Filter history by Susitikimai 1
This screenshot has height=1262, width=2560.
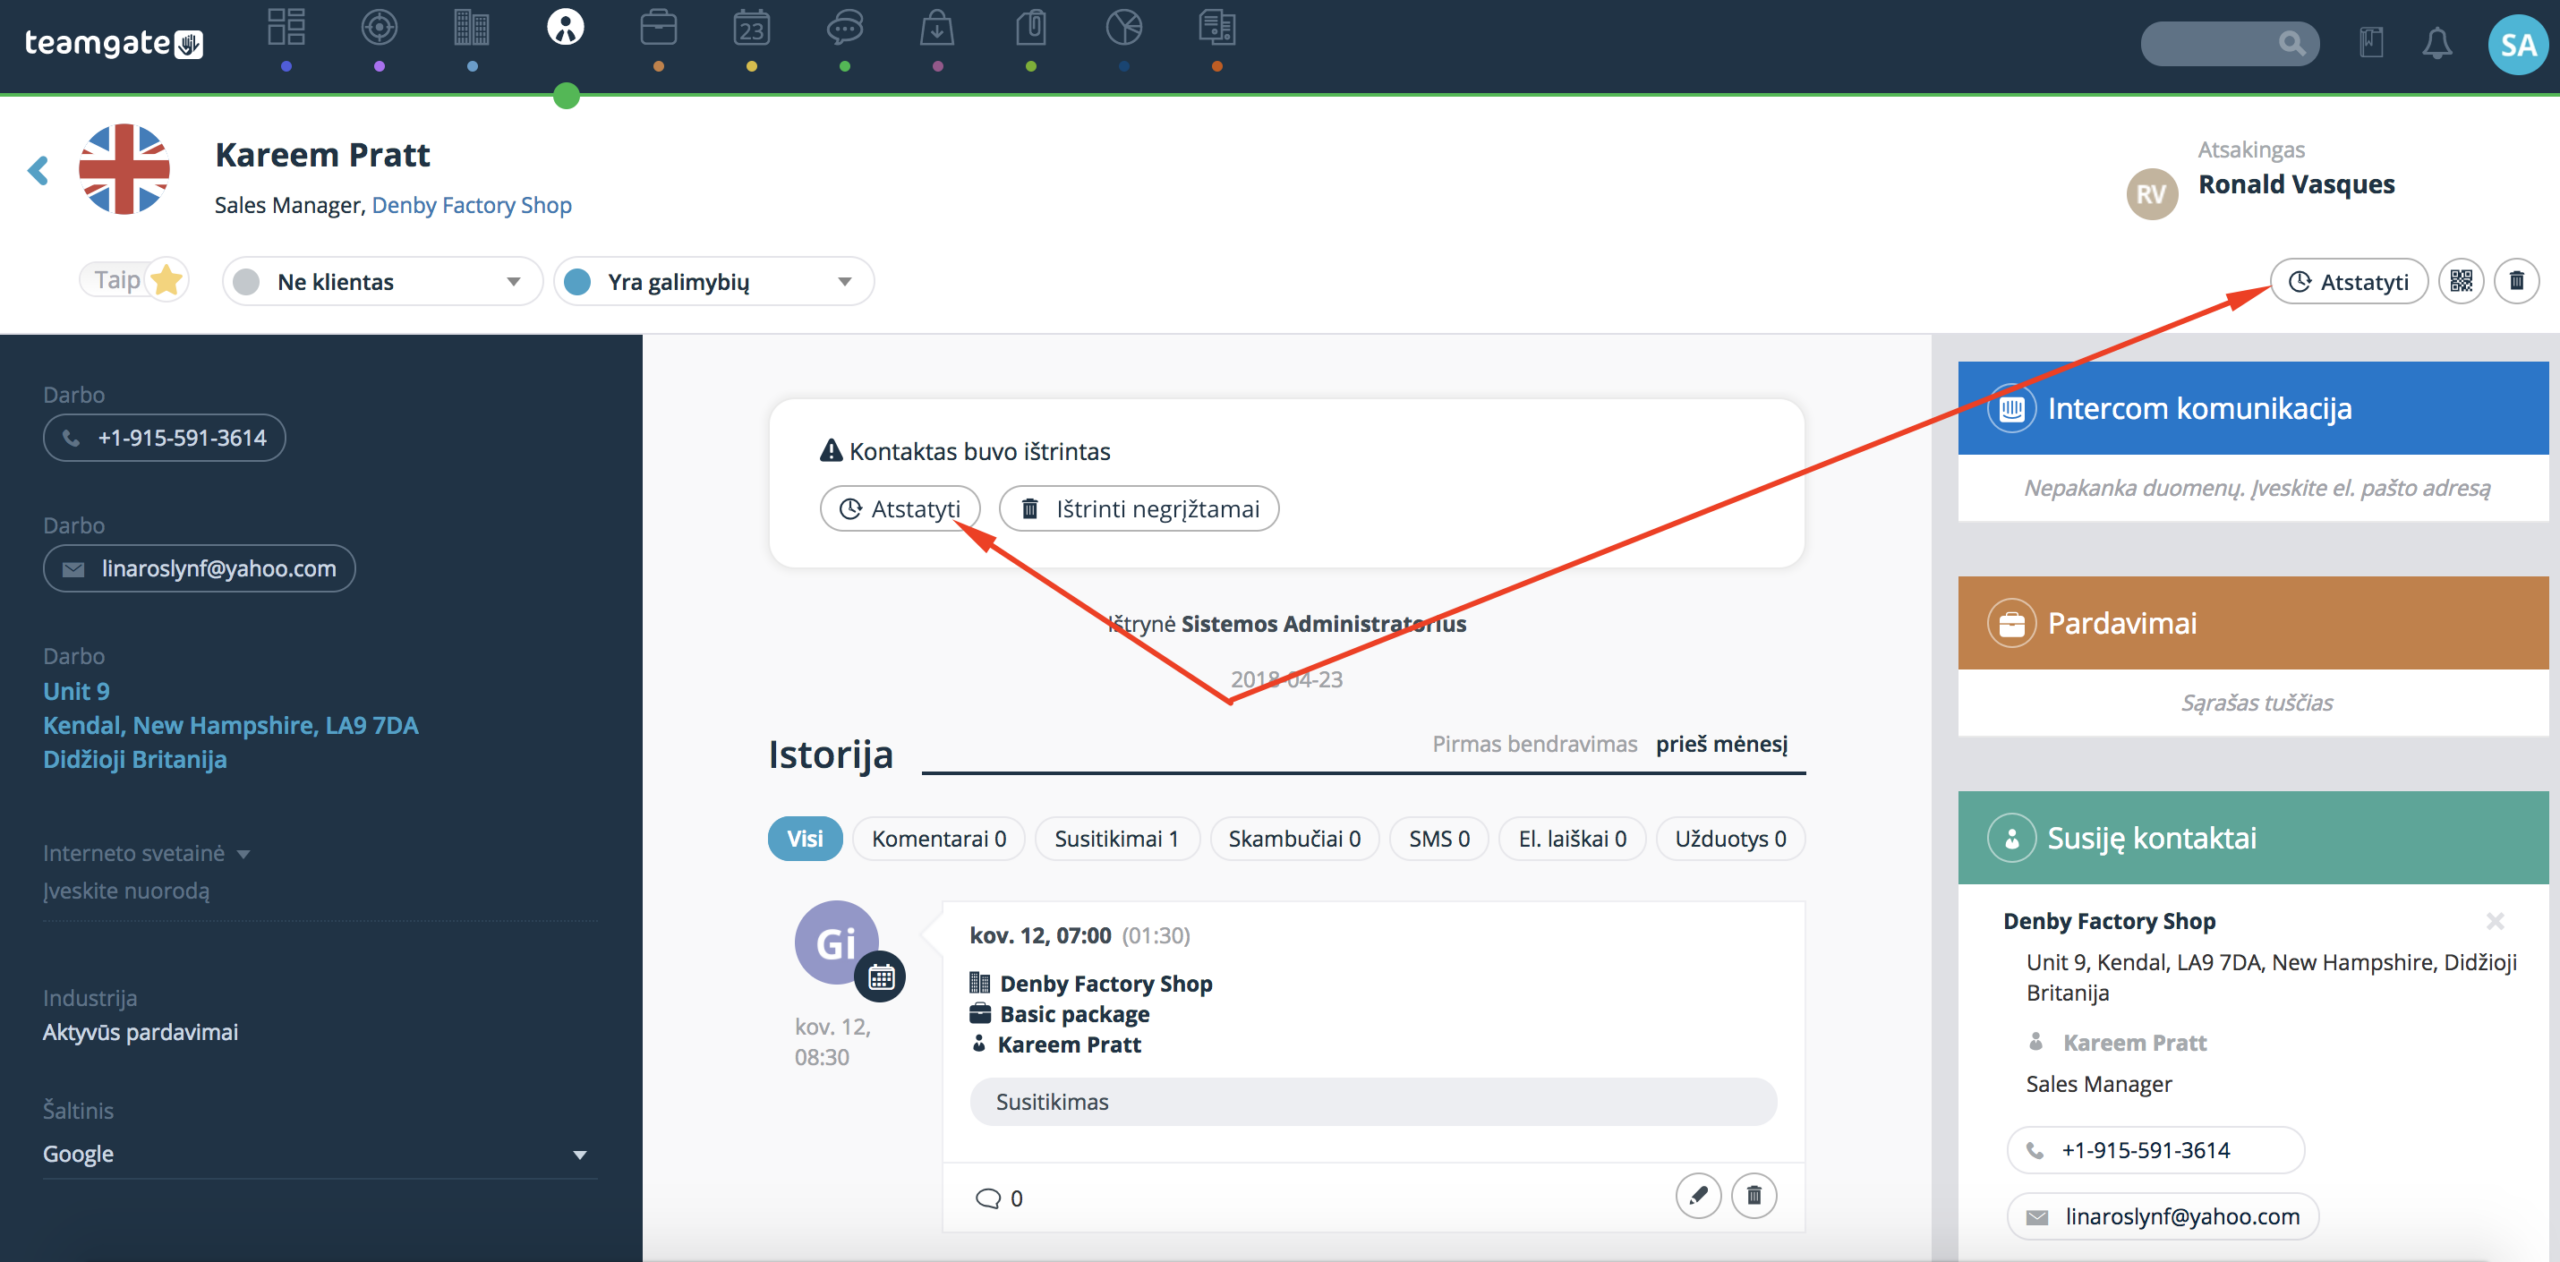tap(1116, 838)
